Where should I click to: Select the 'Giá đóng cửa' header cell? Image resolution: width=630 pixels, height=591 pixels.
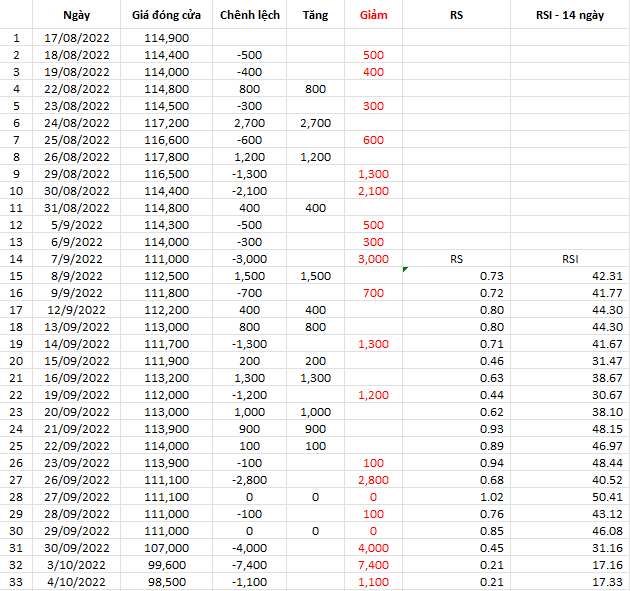click(x=166, y=15)
